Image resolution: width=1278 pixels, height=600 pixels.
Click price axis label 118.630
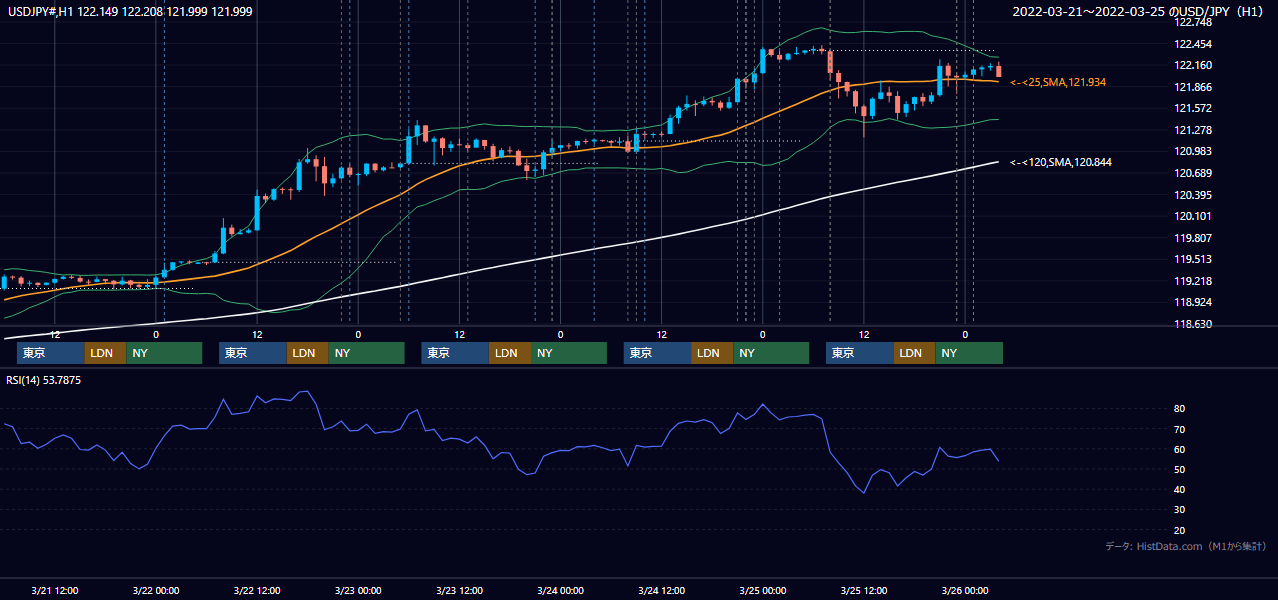coord(1193,324)
